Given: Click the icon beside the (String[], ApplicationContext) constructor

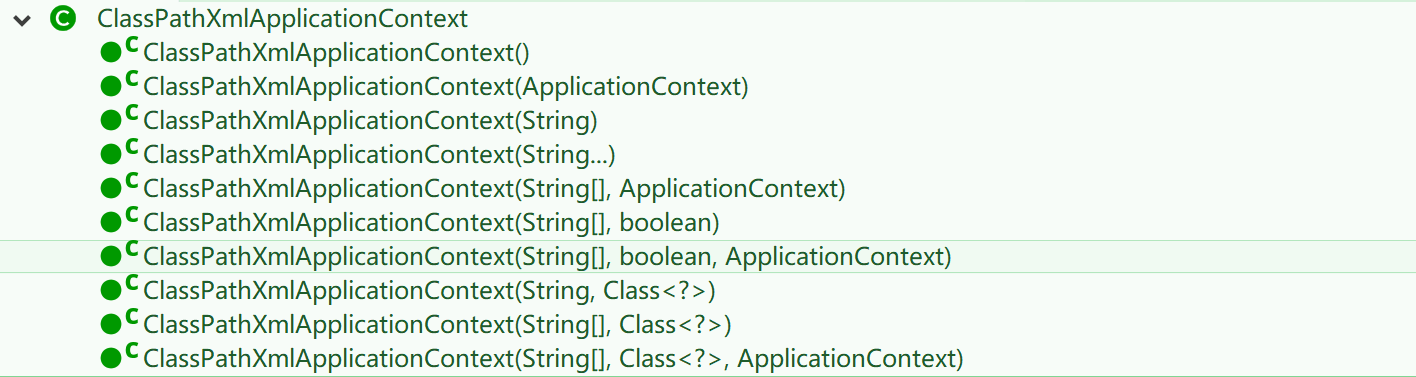Looking at the screenshot, I should click(119, 188).
